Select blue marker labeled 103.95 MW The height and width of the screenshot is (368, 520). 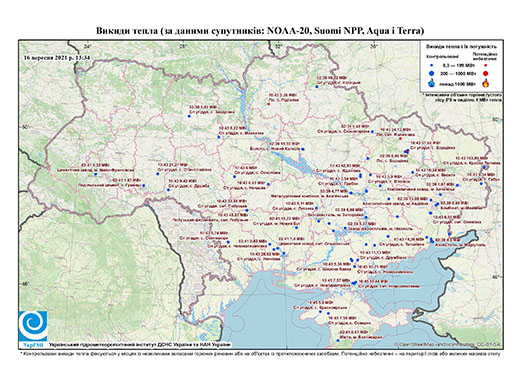484,167
